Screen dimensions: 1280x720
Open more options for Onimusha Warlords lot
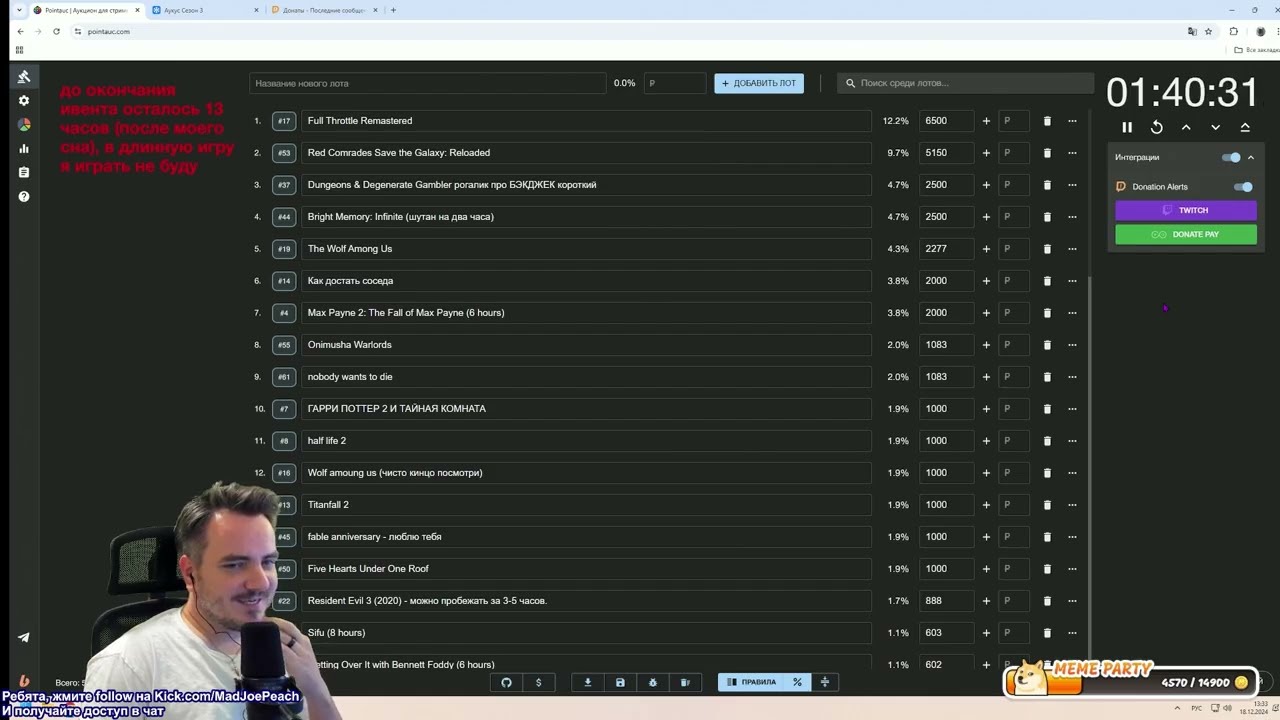point(1072,345)
